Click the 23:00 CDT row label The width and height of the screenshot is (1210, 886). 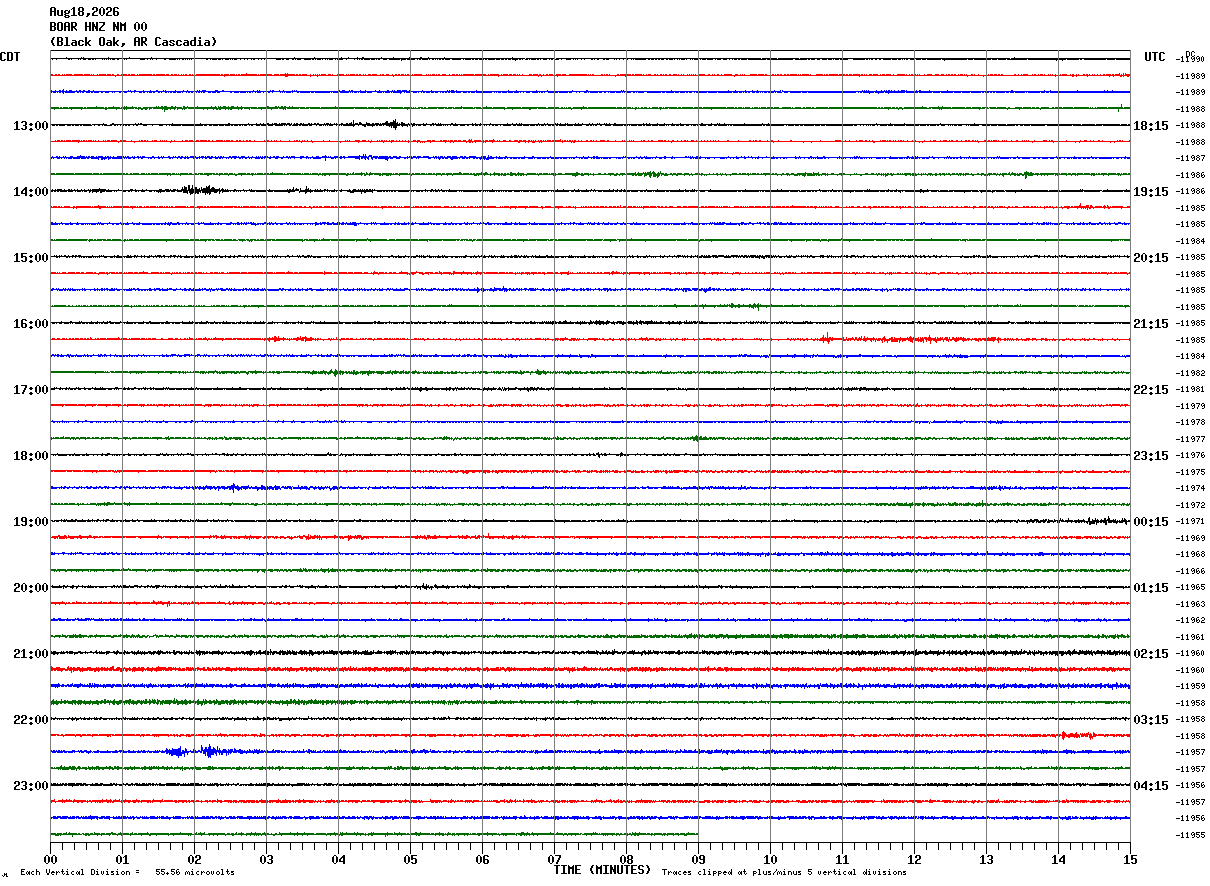[30, 786]
